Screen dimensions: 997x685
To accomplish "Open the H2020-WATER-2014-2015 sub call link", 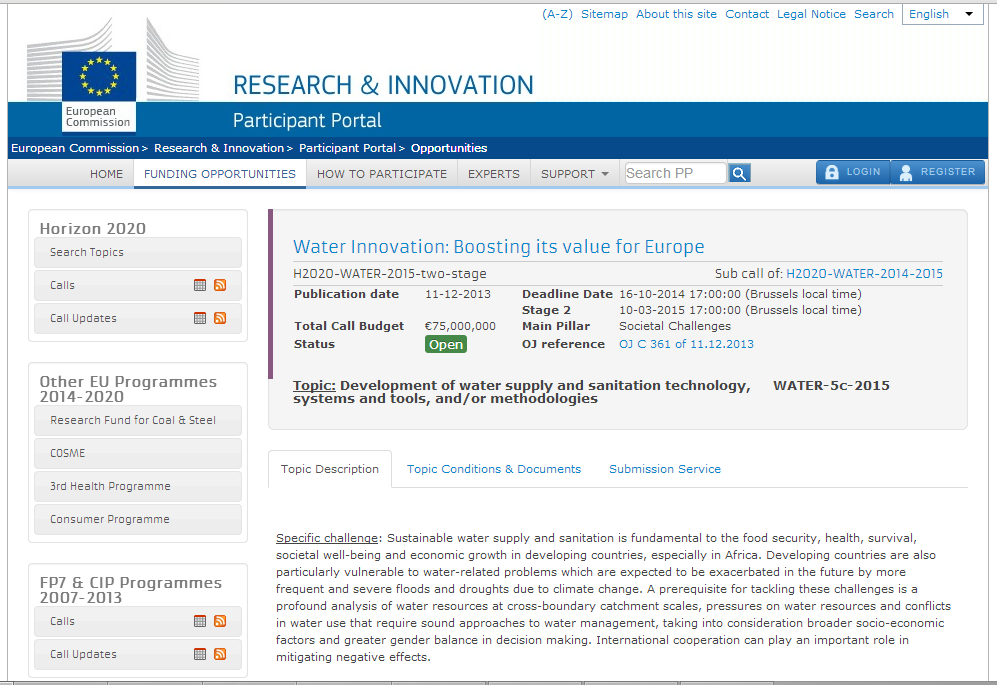I will pyautogui.click(x=864, y=273).
